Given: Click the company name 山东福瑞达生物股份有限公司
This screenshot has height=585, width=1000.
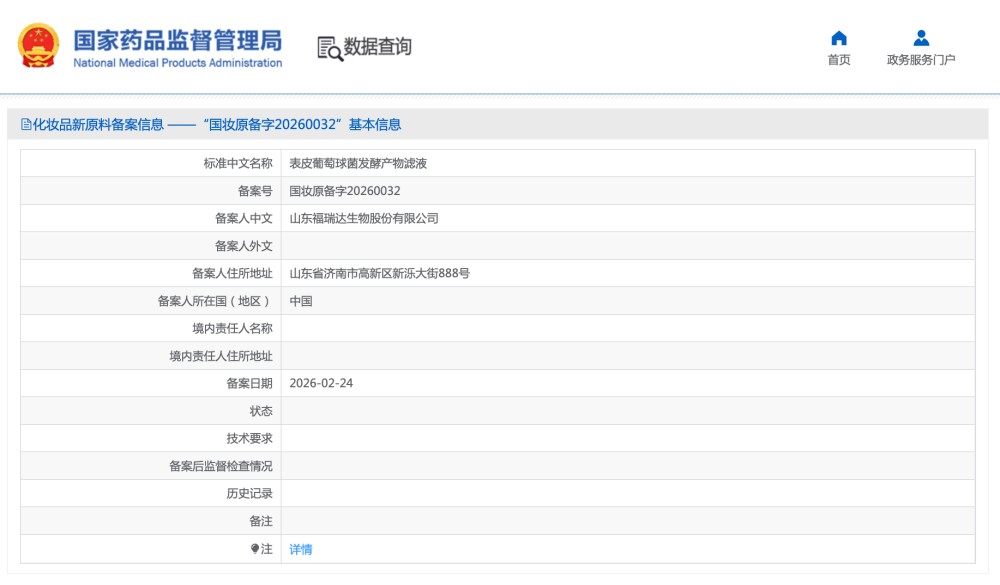Looking at the screenshot, I should (364, 218).
